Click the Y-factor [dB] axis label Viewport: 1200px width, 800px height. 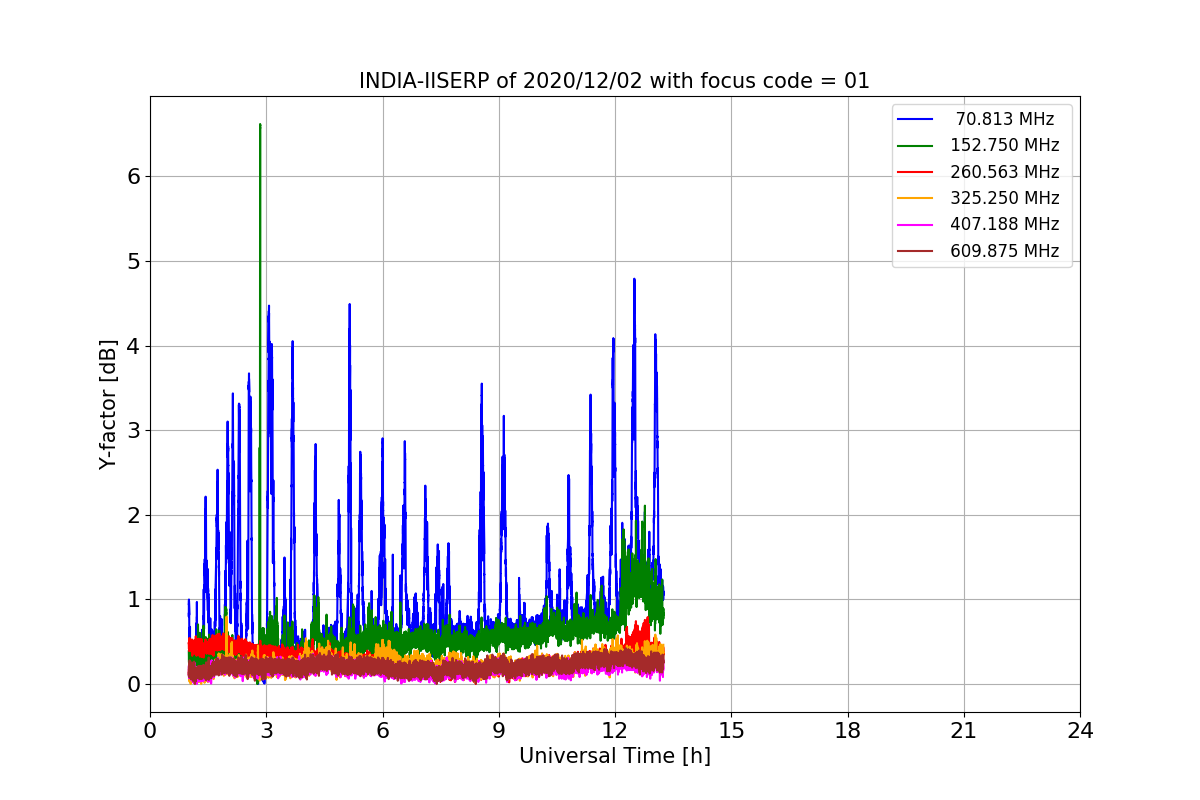[108, 404]
